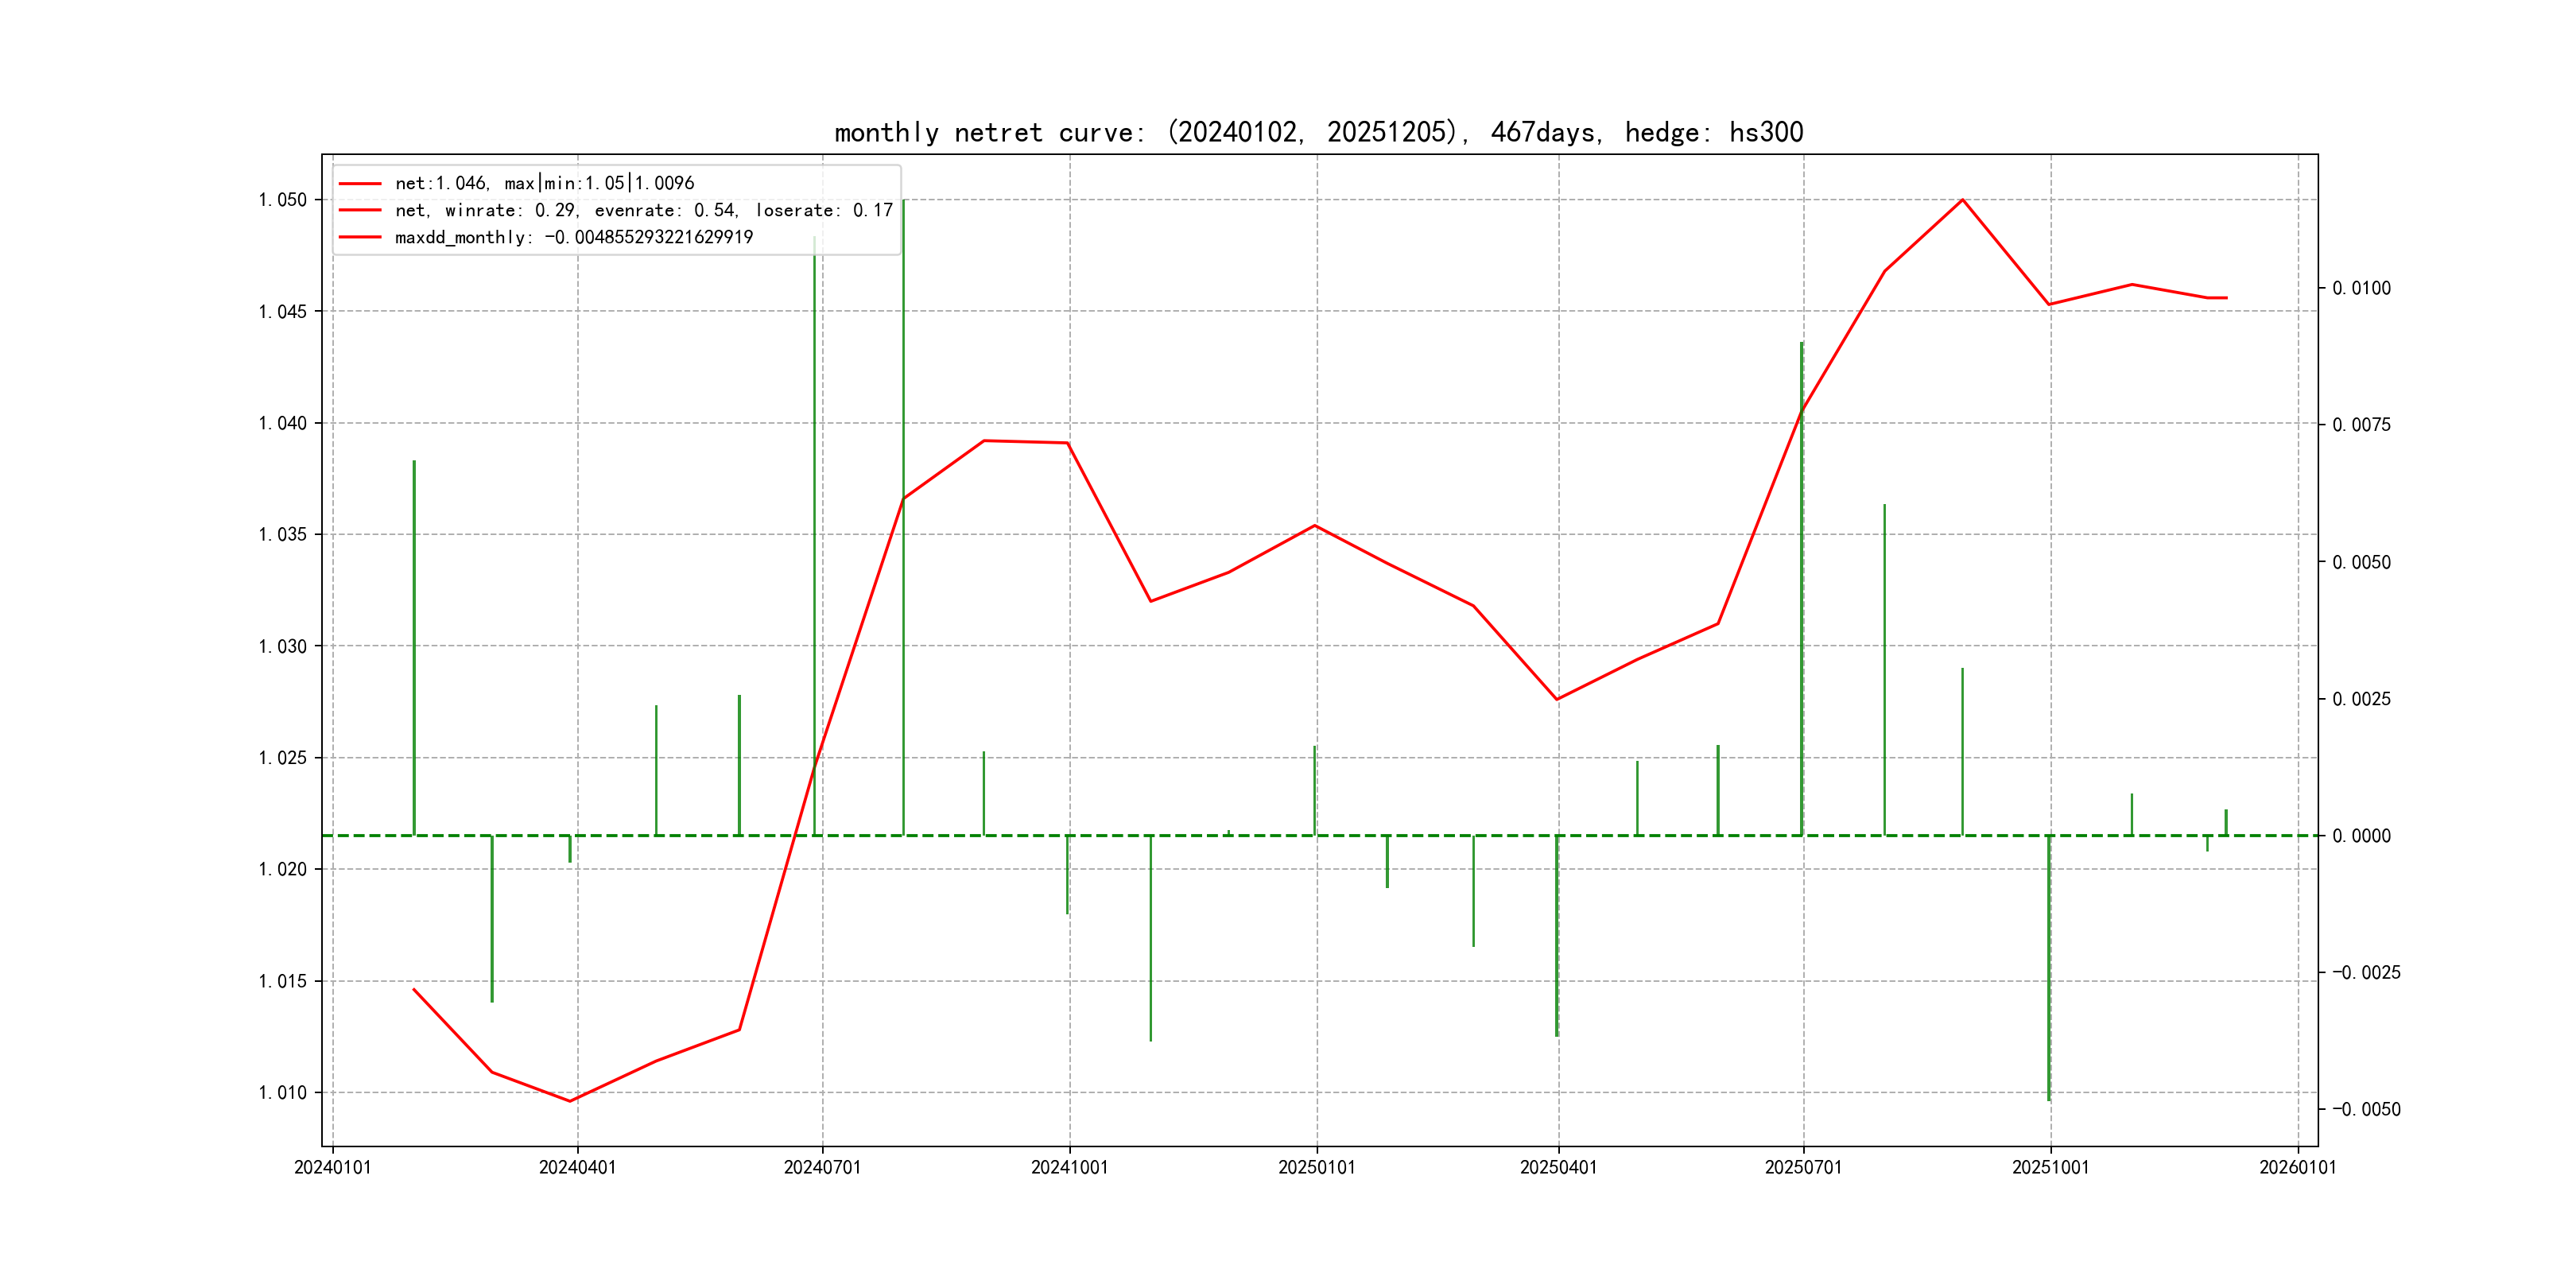Click the 0.0000 right axis tick label
Viewport: 2576px width, 1288px height.
point(2361,836)
